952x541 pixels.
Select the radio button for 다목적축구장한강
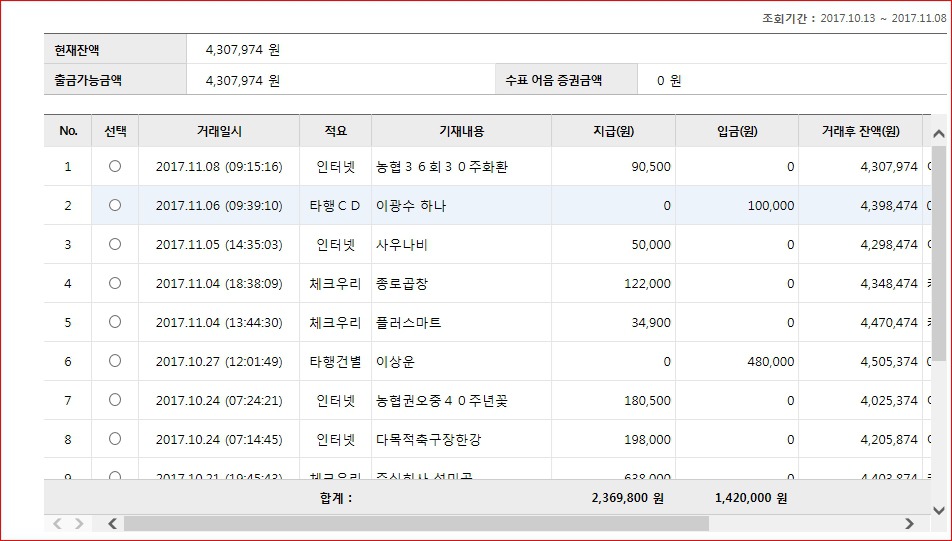pyautogui.click(x=115, y=438)
